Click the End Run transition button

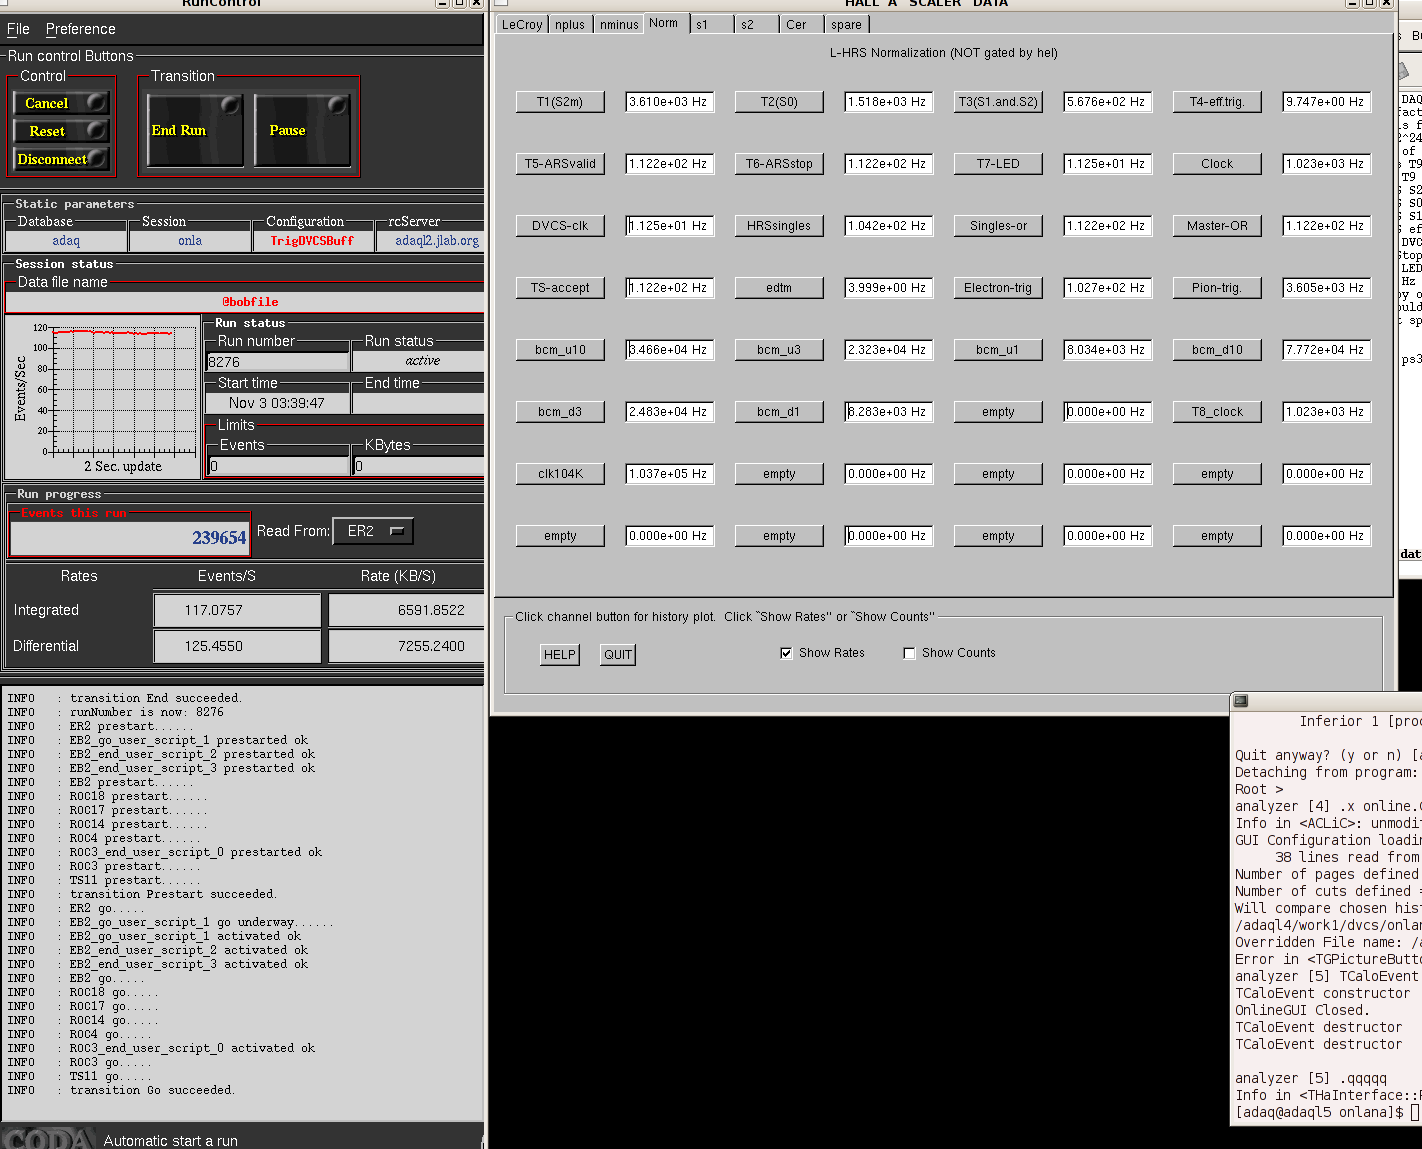pyautogui.click(x=195, y=130)
